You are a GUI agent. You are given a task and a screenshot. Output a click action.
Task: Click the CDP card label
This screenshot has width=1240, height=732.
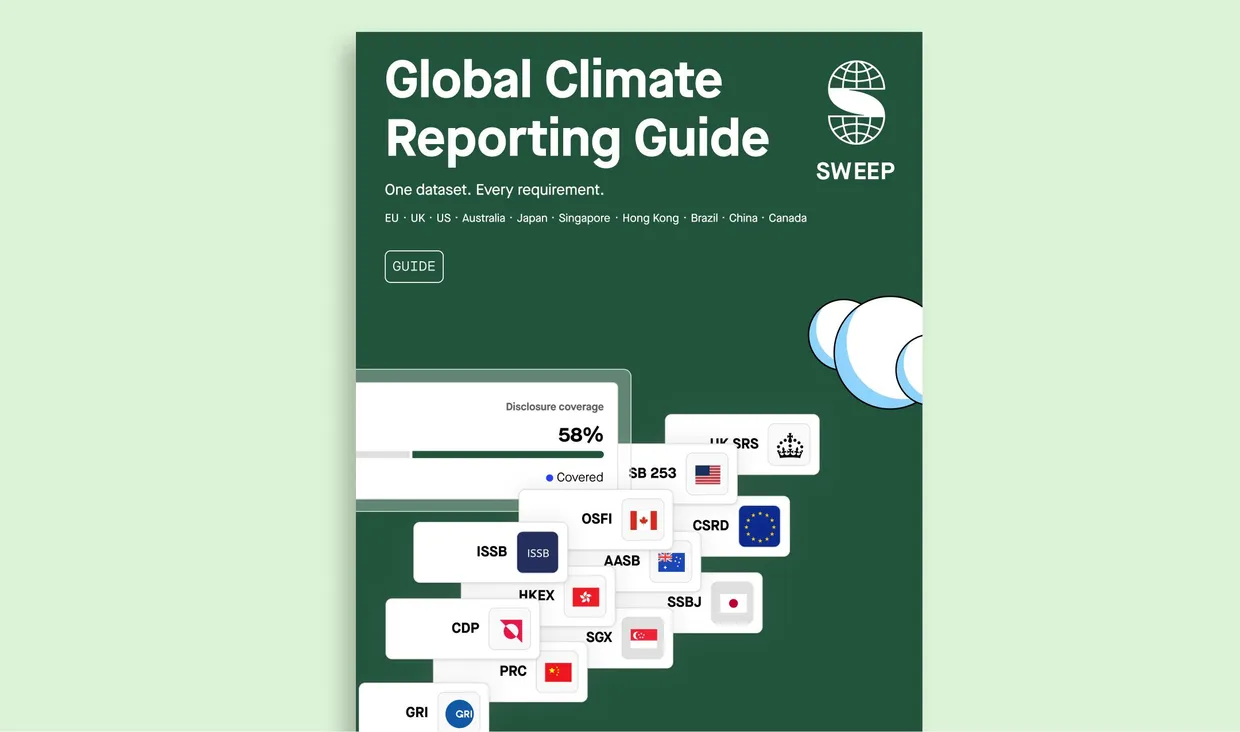(466, 629)
